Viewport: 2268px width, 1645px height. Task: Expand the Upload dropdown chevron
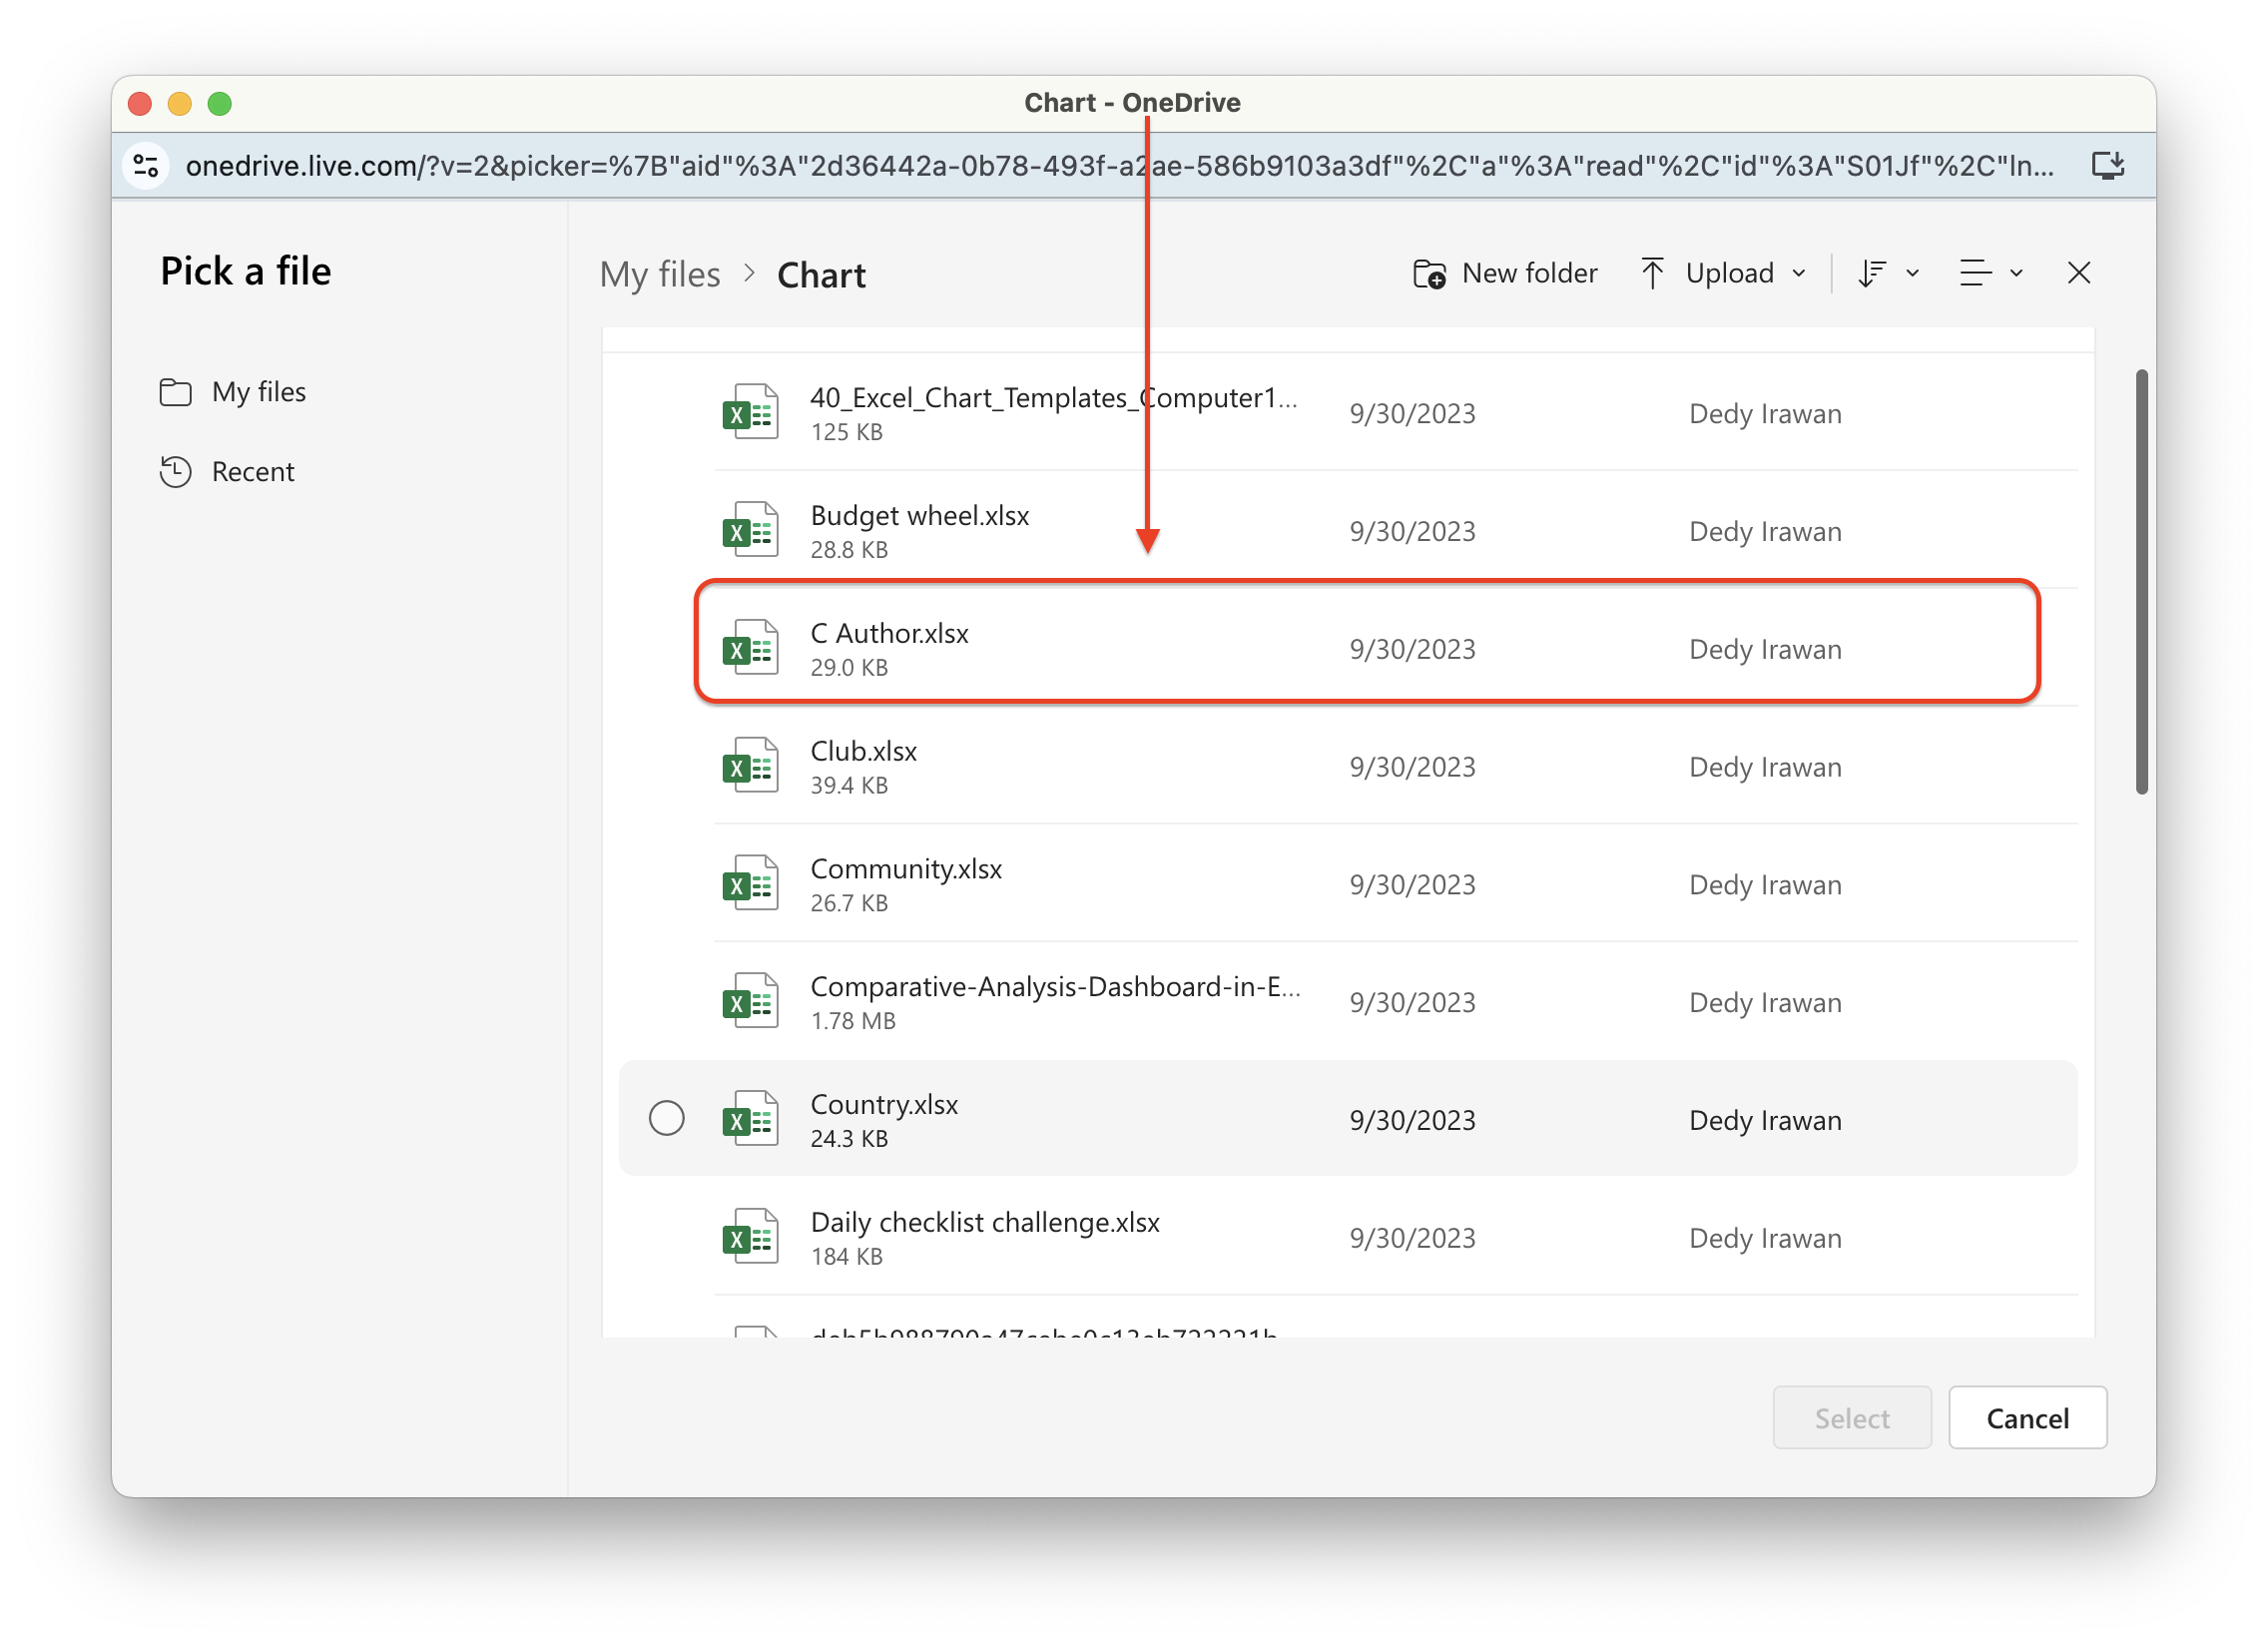click(x=1799, y=273)
